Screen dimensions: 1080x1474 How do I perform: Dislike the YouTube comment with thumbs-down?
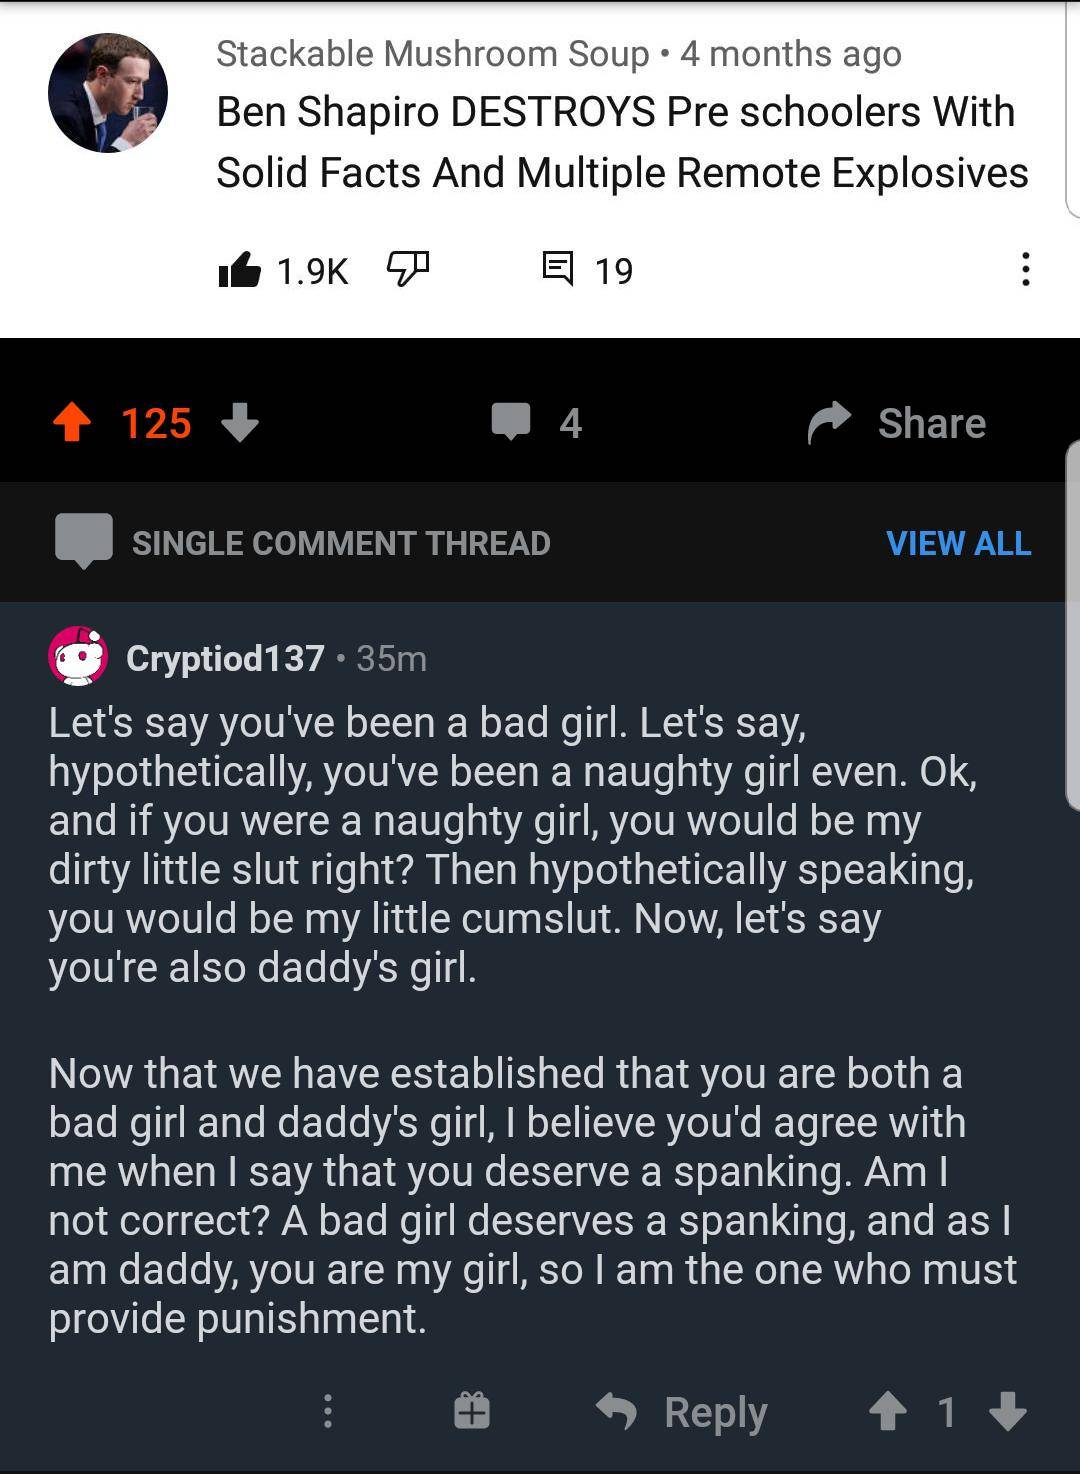click(x=407, y=268)
